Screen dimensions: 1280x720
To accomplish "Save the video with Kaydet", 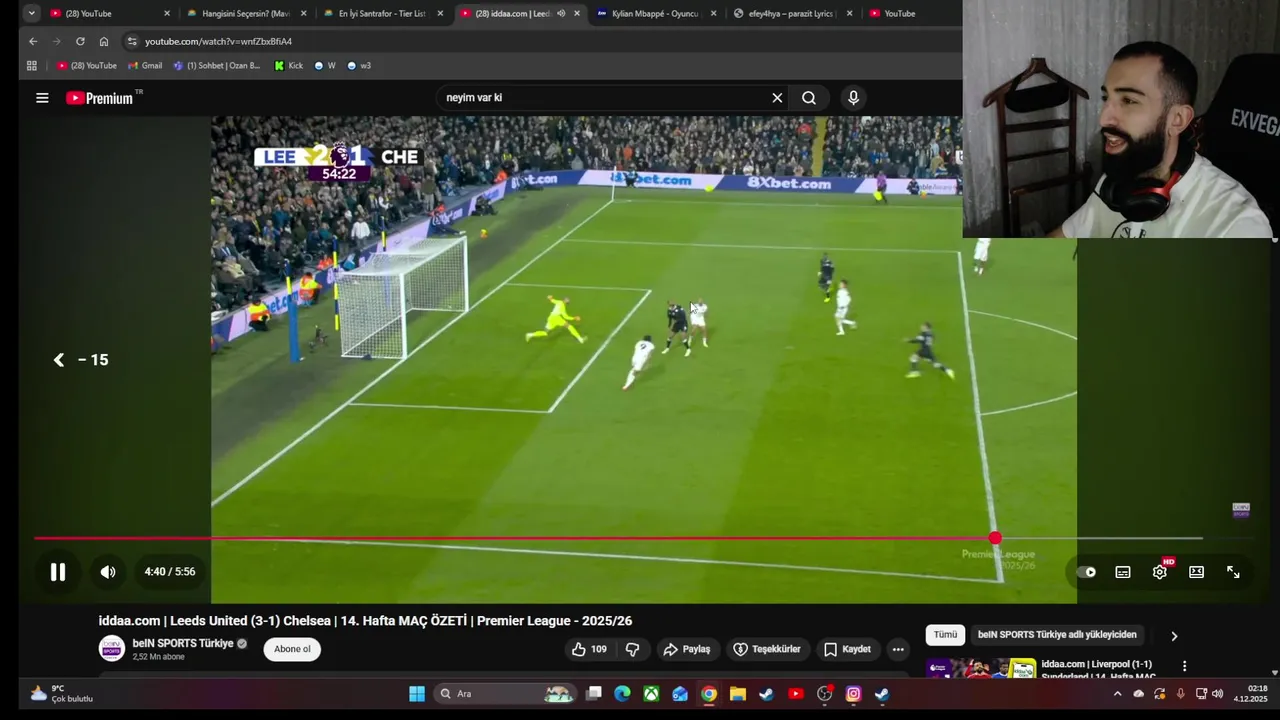I will 846,649.
